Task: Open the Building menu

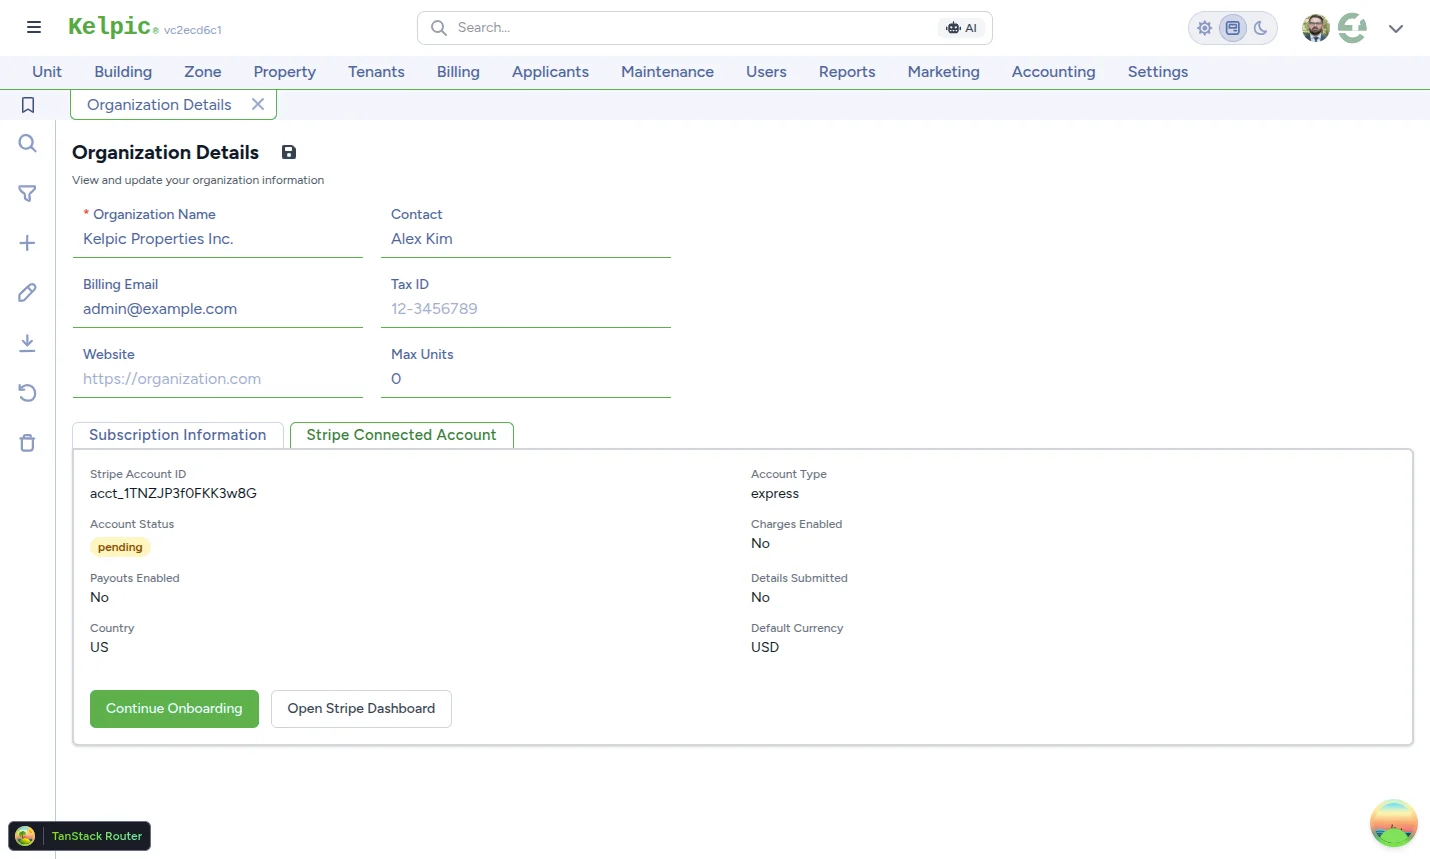Action: pos(123,72)
